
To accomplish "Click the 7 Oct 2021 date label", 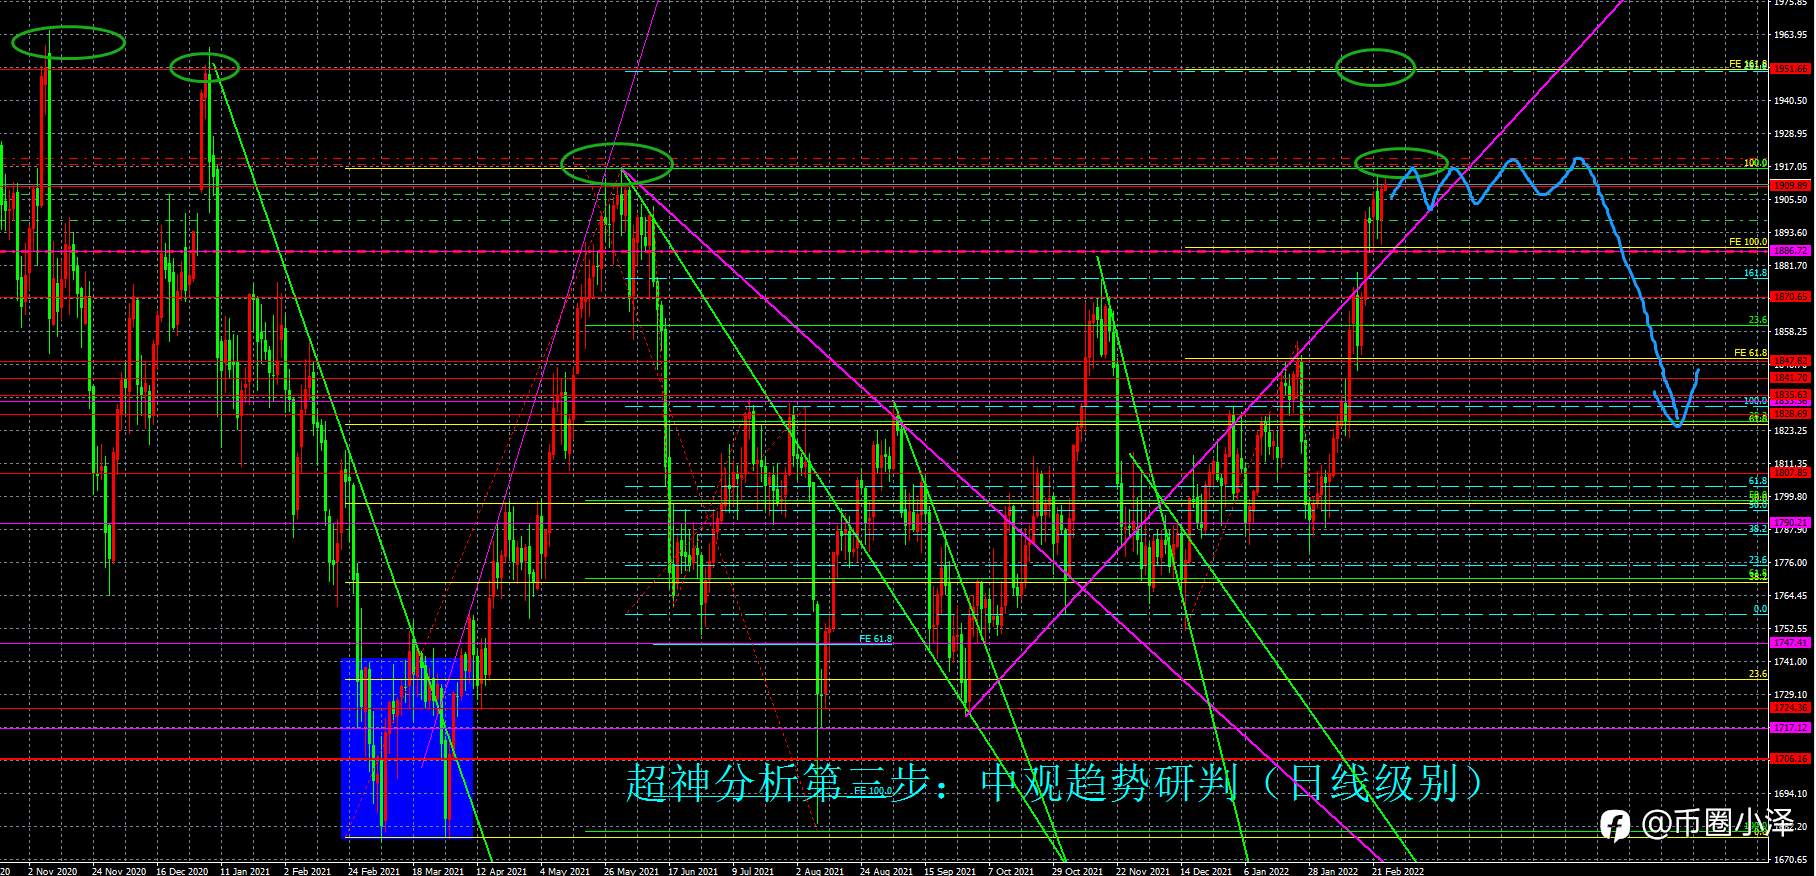I will 1011,871.
